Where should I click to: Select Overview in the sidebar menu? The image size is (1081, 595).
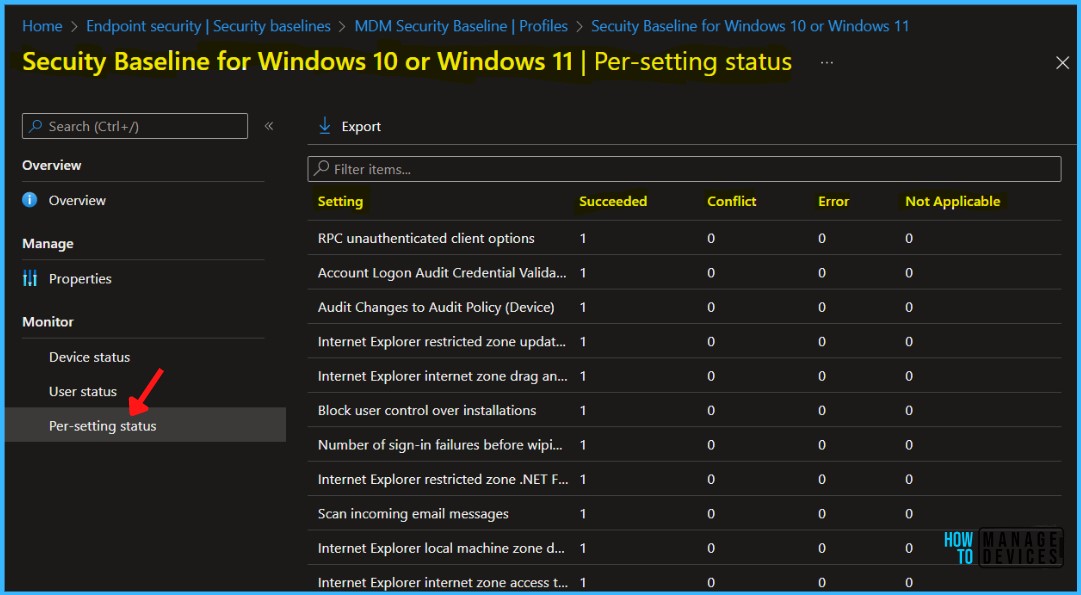77,200
